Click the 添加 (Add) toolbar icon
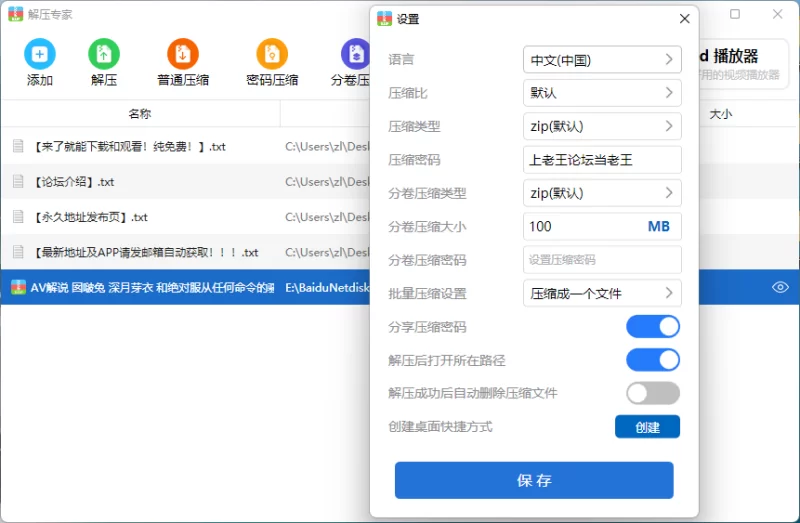Image resolution: width=800 pixels, height=523 pixels. coord(39,54)
